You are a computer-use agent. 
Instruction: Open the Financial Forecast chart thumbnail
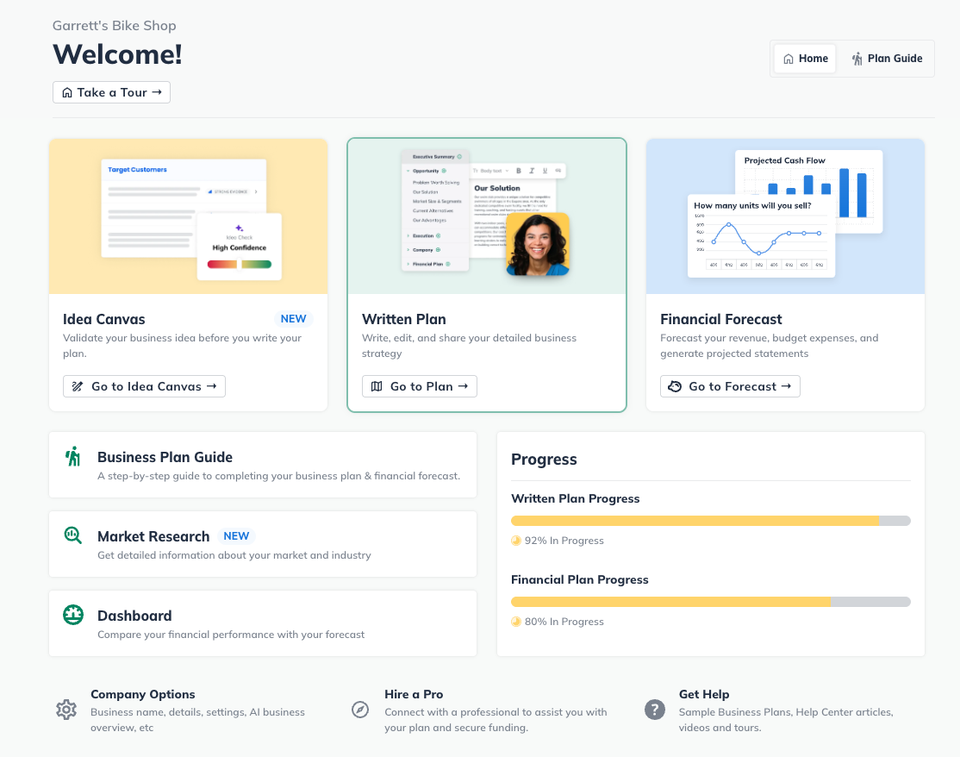[785, 216]
